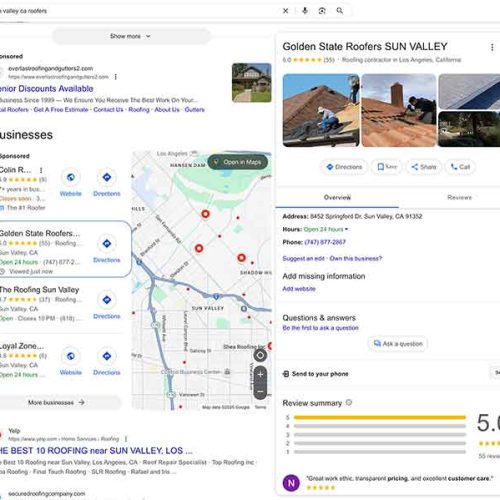
Task: Switch to the Overview tab
Action: [x=337, y=197]
